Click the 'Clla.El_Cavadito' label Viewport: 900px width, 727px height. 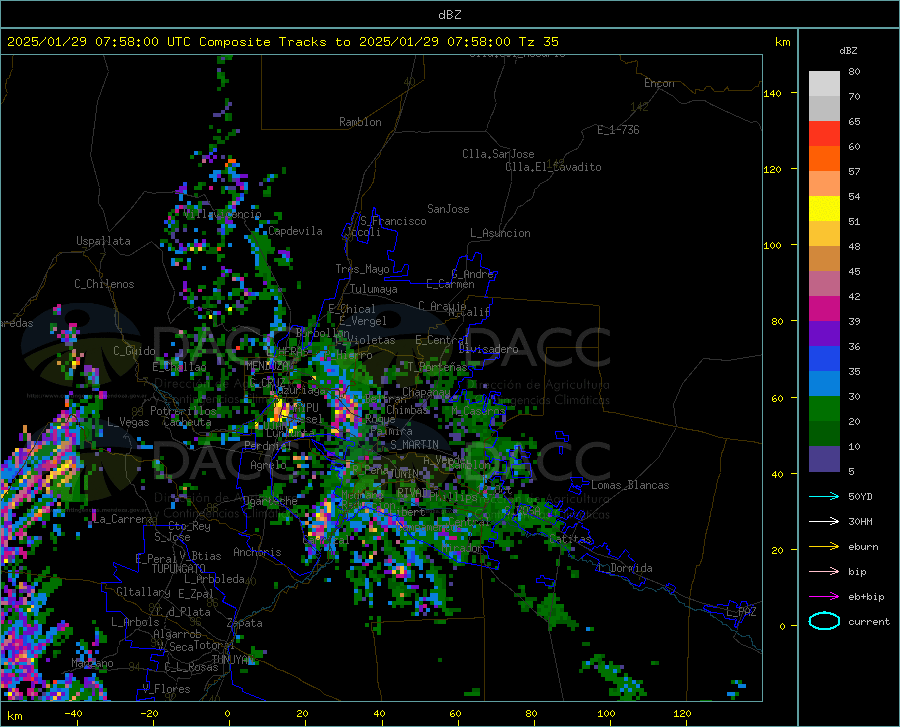click(553, 167)
